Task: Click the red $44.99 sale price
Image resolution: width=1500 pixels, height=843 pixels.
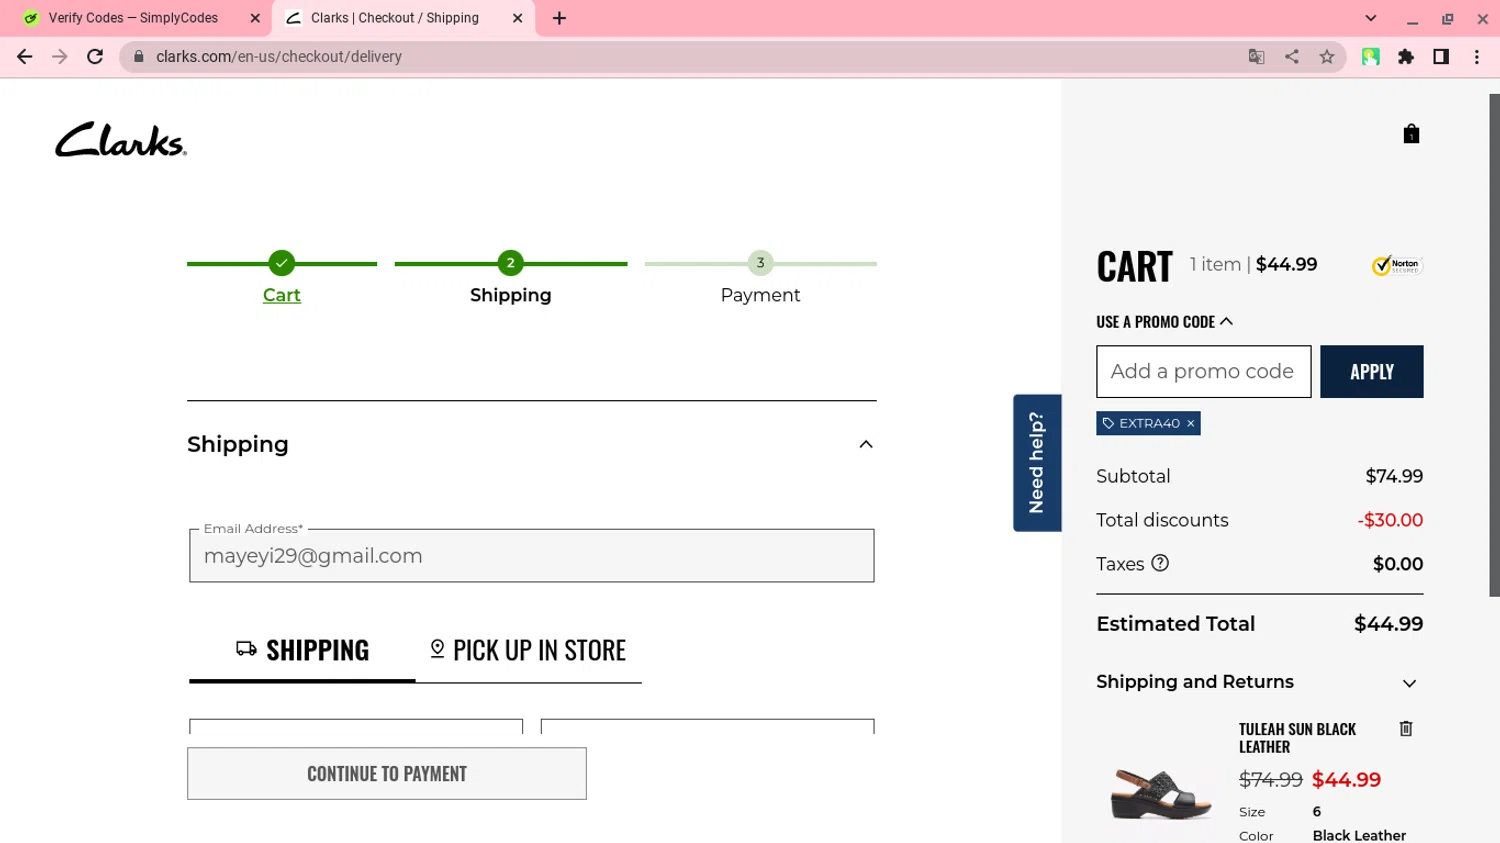Action: pyautogui.click(x=1346, y=780)
